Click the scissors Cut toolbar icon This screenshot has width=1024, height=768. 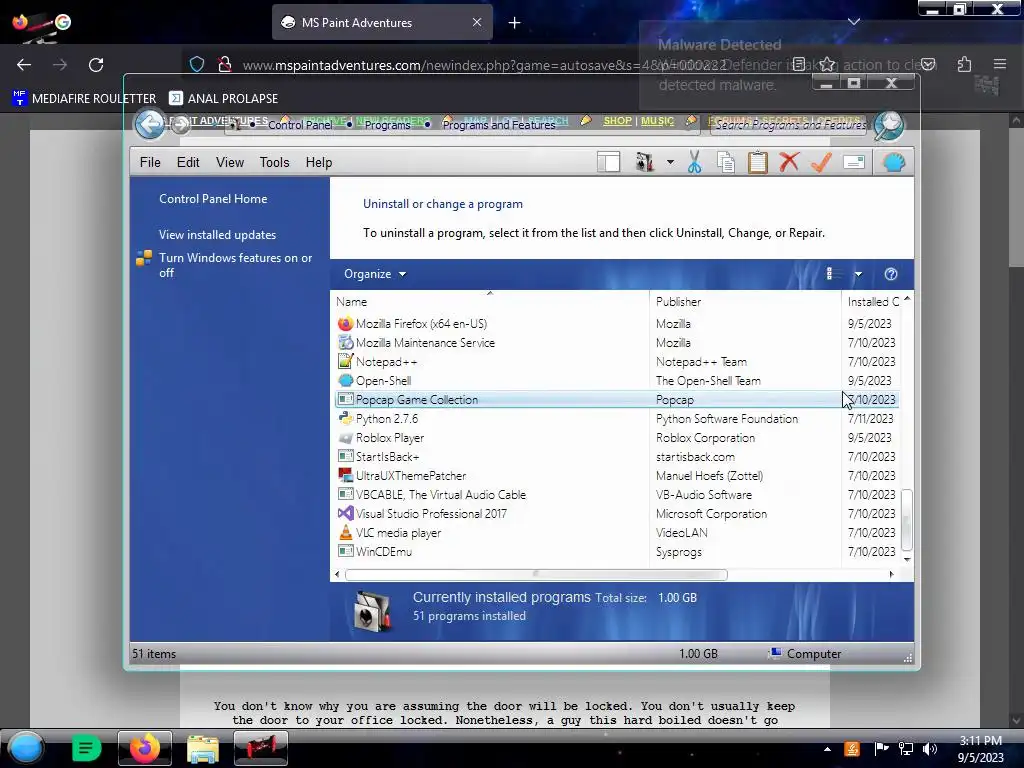click(694, 162)
